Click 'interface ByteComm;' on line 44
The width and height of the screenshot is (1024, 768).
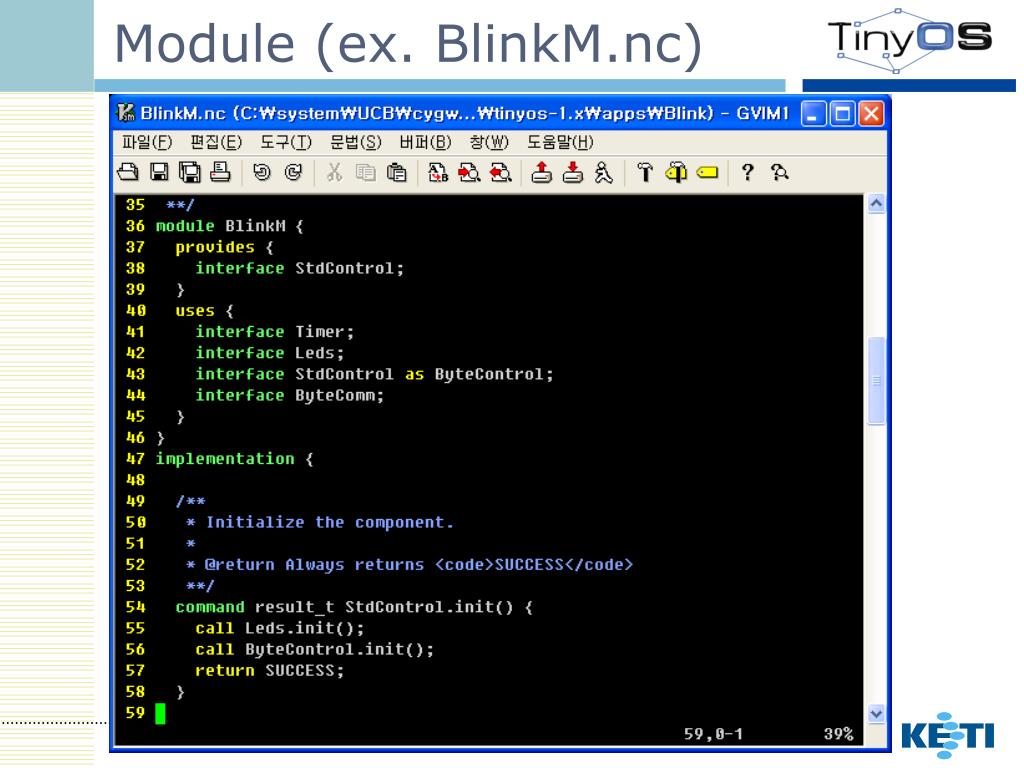pyautogui.click(x=290, y=395)
